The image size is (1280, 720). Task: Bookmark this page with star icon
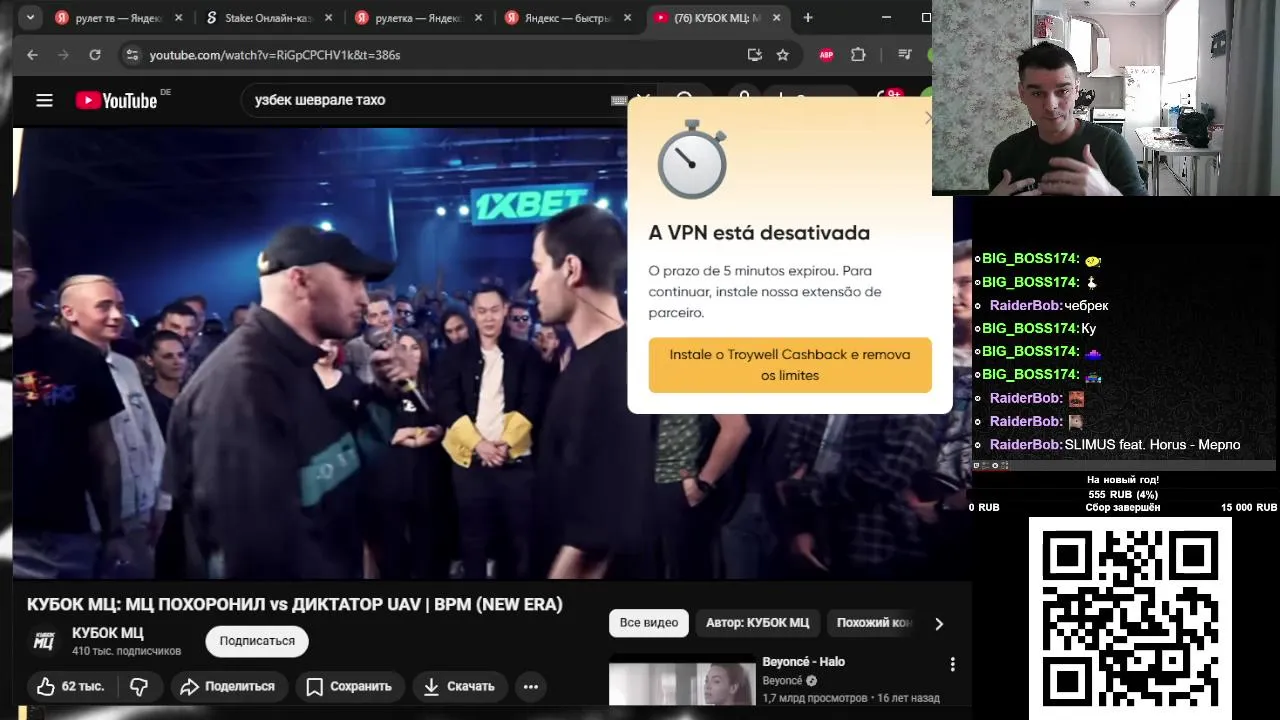coord(783,55)
